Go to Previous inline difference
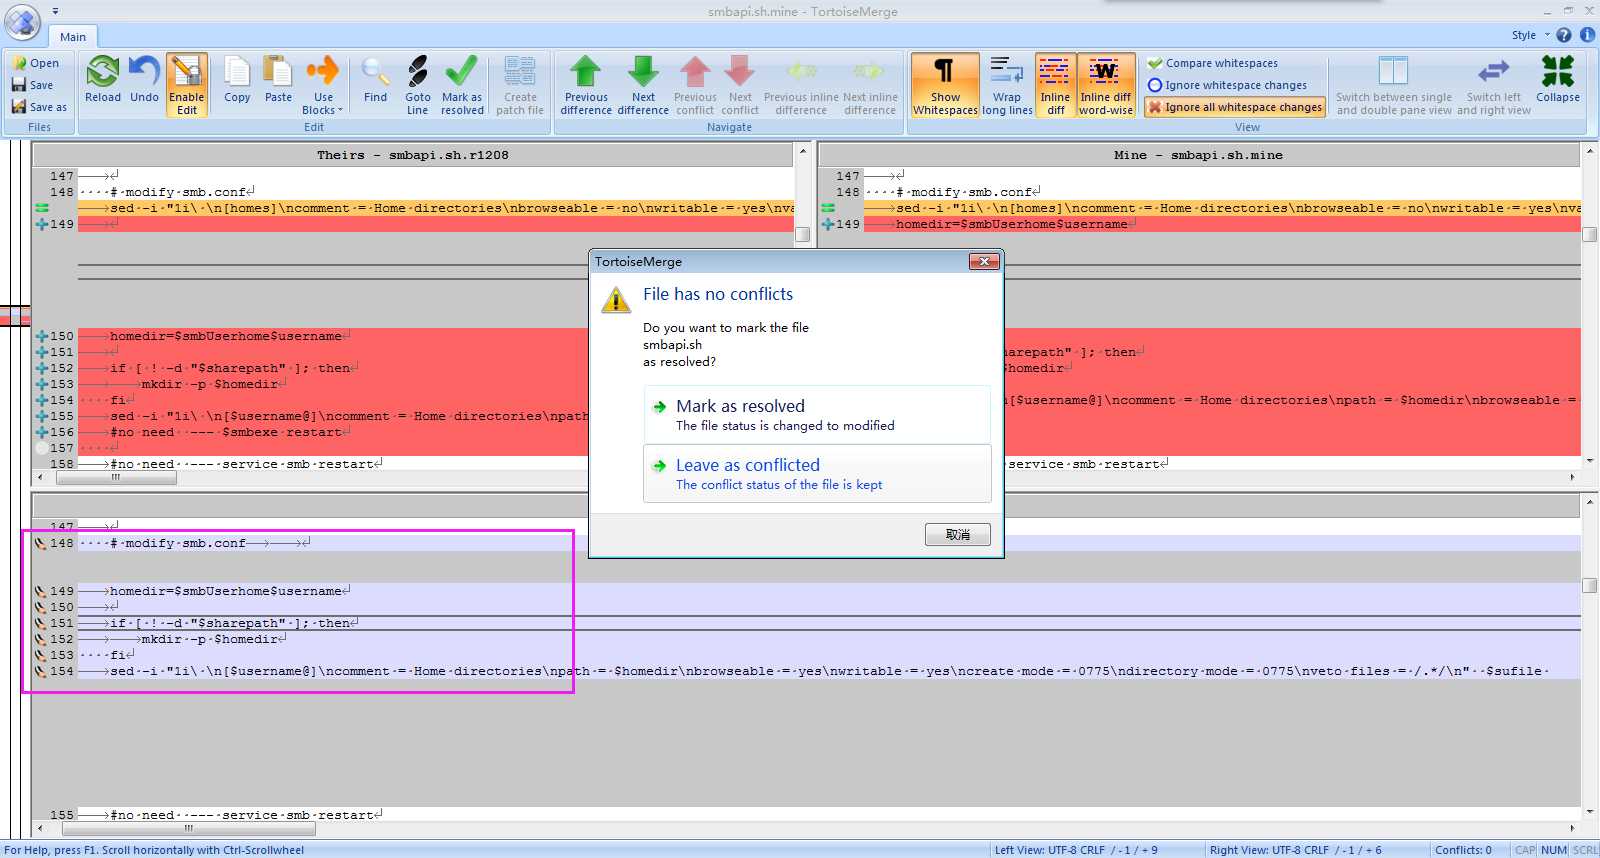The height and width of the screenshot is (858, 1600). coord(801,85)
